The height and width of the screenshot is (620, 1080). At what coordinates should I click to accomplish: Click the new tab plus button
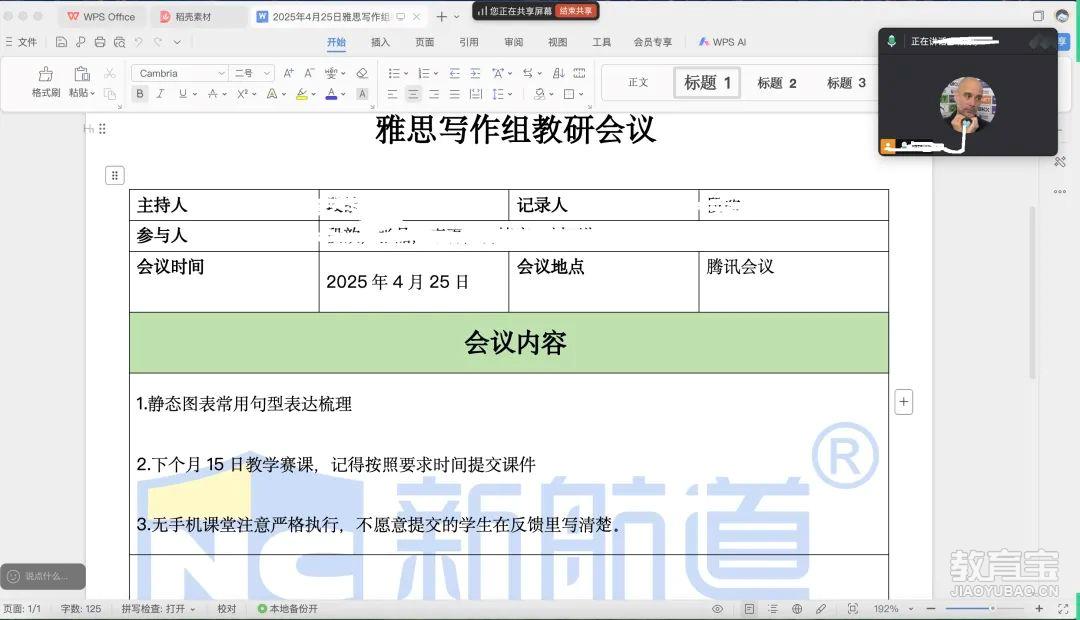[x=442, y=17]
